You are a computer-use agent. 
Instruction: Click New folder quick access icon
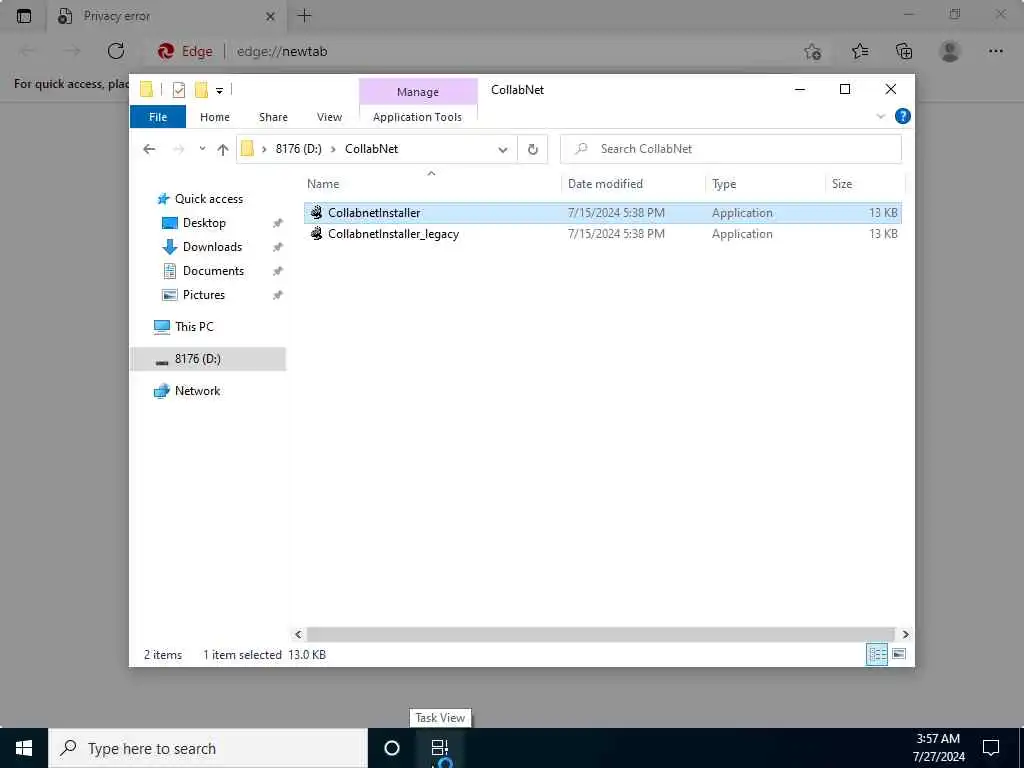(x=201, y=89)
